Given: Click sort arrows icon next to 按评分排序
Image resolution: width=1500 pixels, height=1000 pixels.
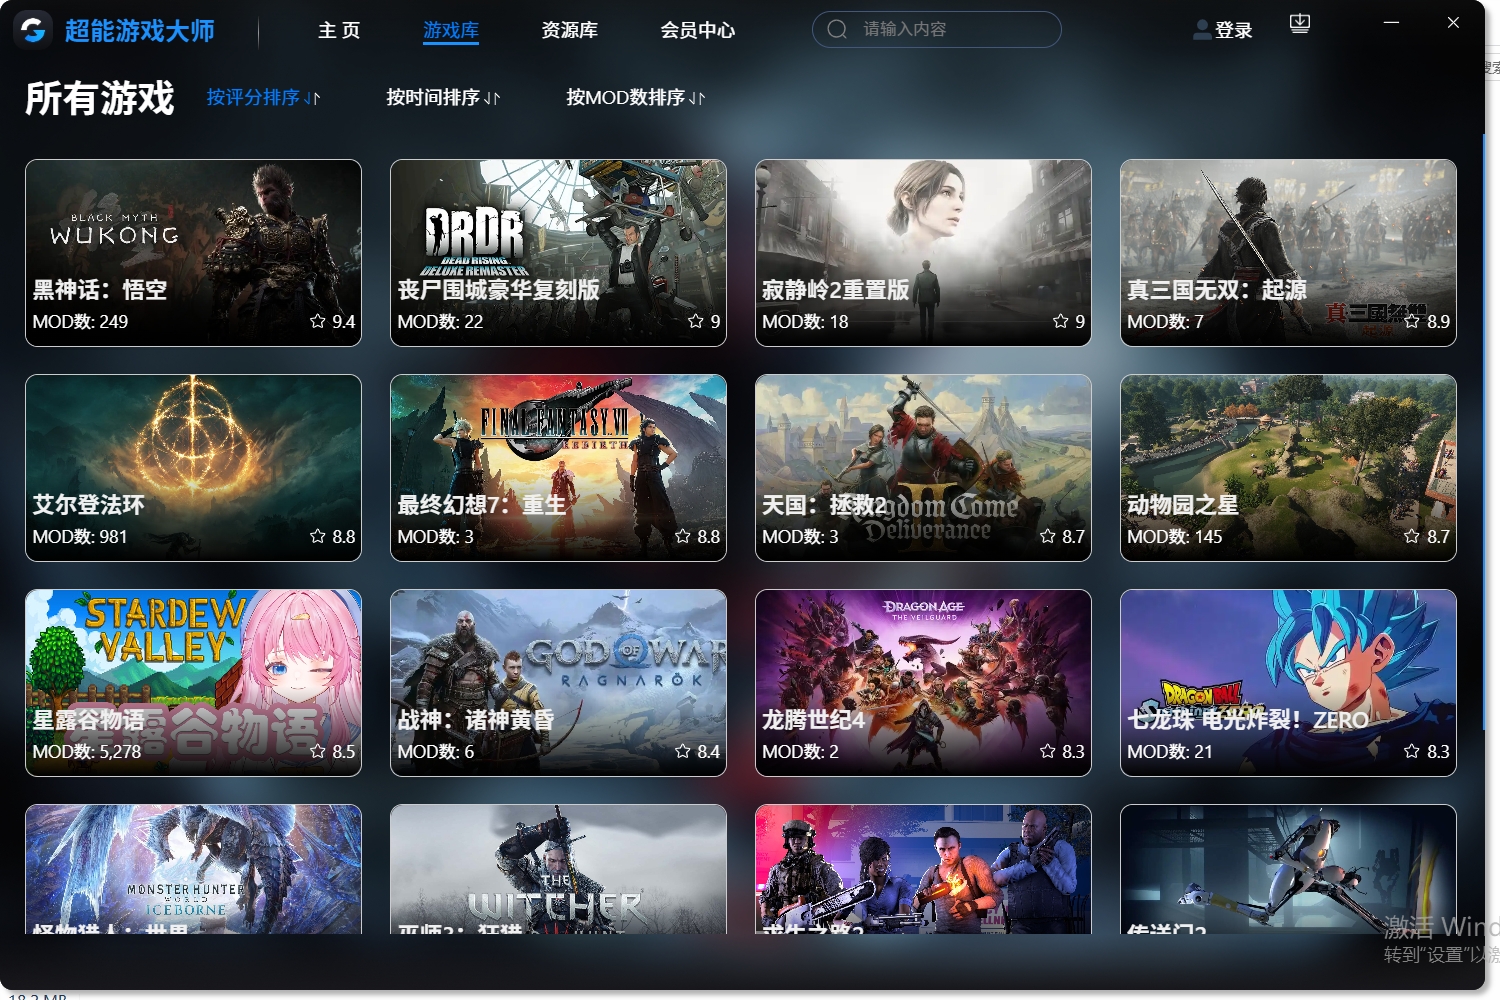Looking at the screenshot, I should [312, 98].
